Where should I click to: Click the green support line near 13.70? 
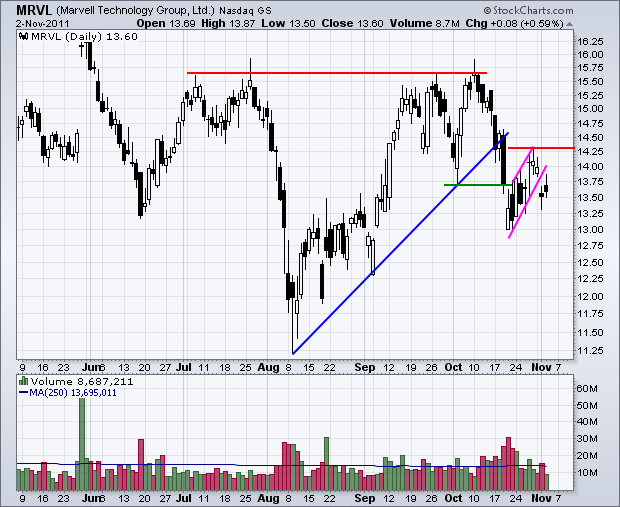[477, 185]
